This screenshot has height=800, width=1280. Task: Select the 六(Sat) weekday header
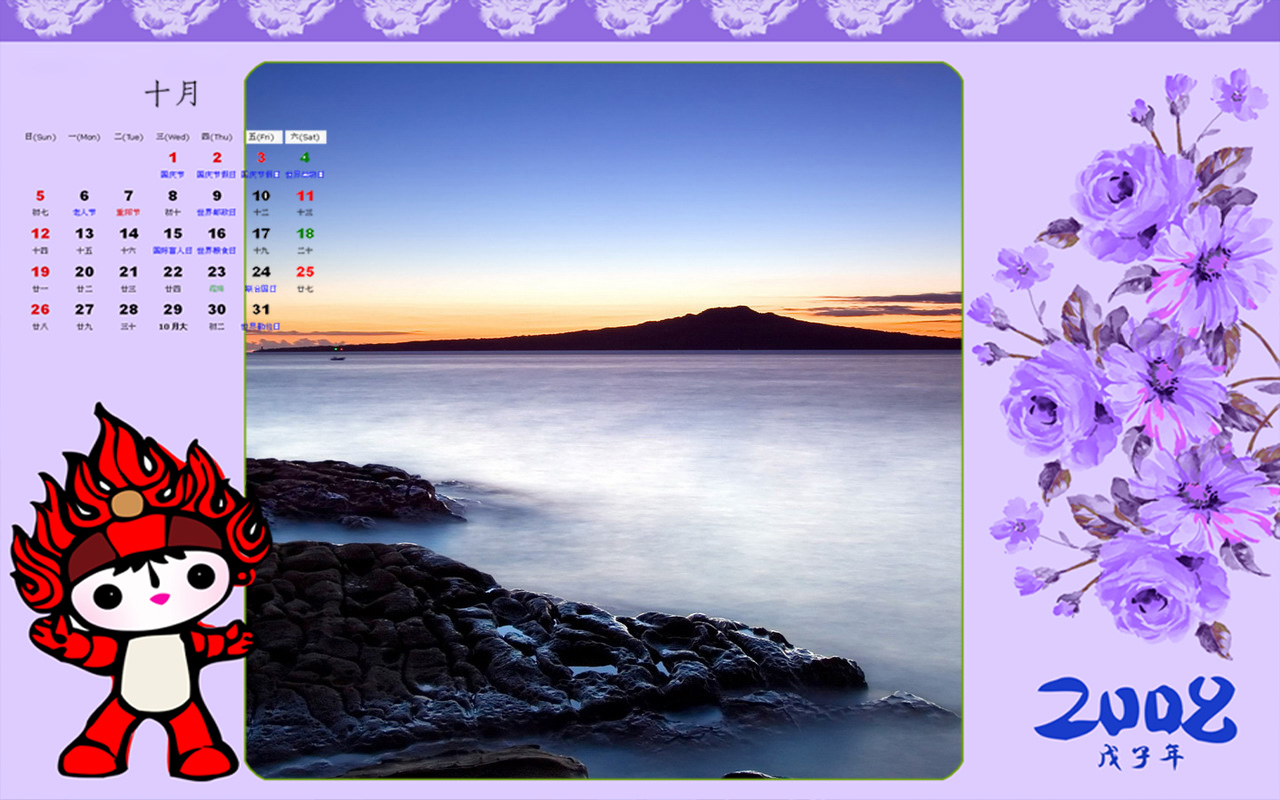coord(305,137)
